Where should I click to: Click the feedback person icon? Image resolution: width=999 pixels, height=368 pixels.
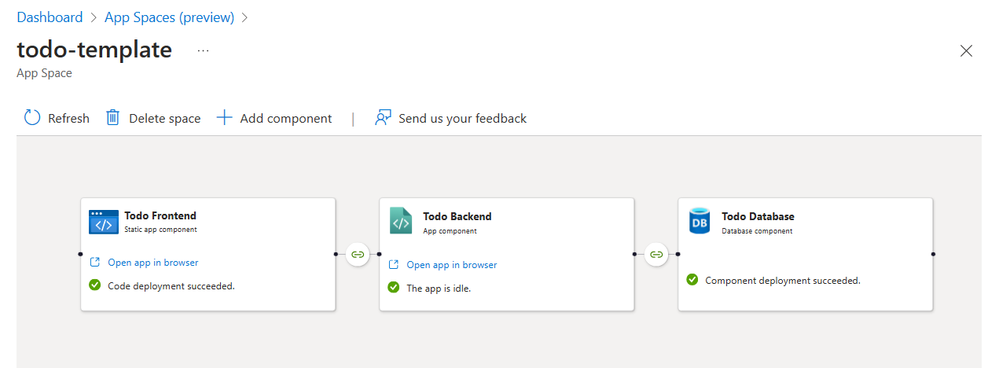[x=383, y=118]
